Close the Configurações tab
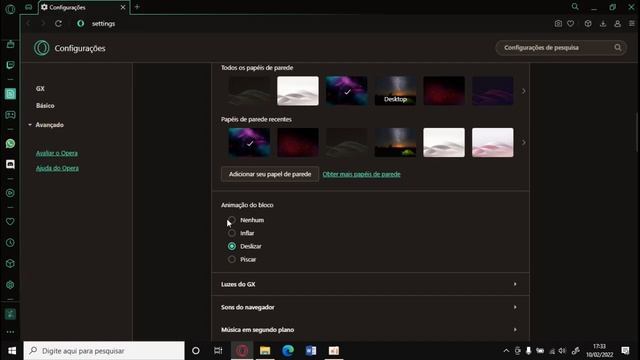 click(x=123, y=7)
